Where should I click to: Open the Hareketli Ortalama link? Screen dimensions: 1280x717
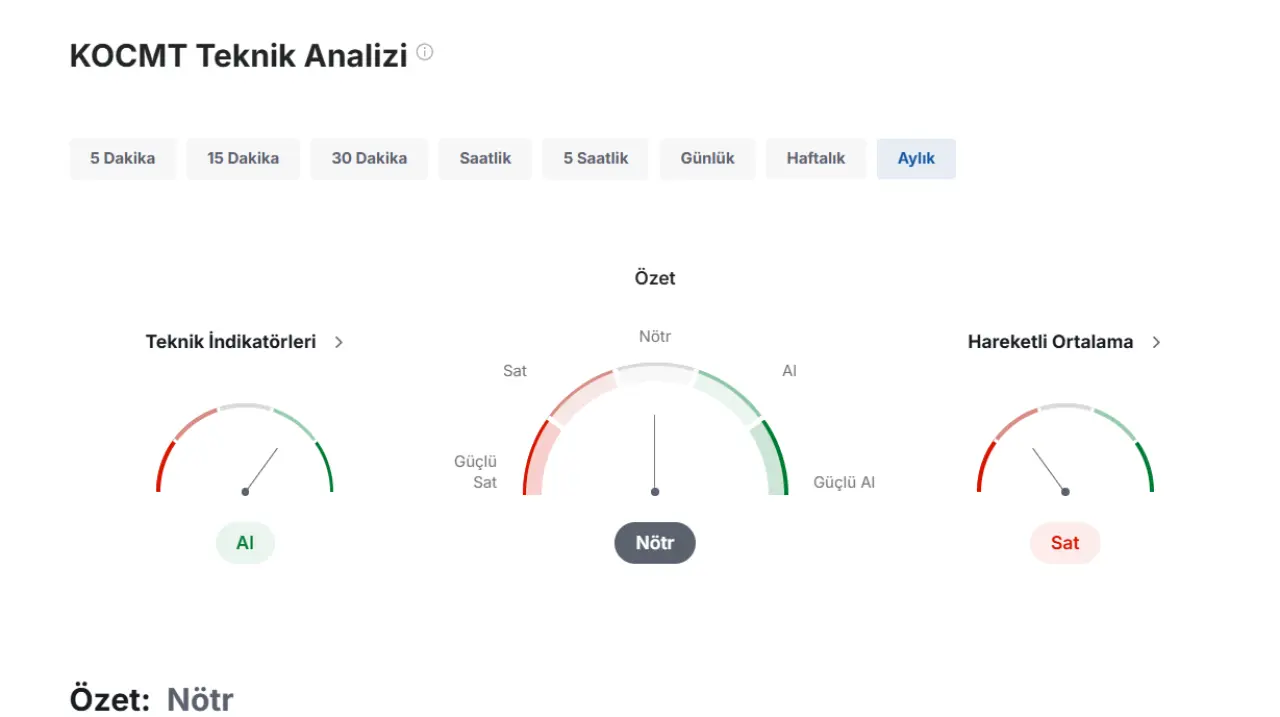[x=1050, y=342]
